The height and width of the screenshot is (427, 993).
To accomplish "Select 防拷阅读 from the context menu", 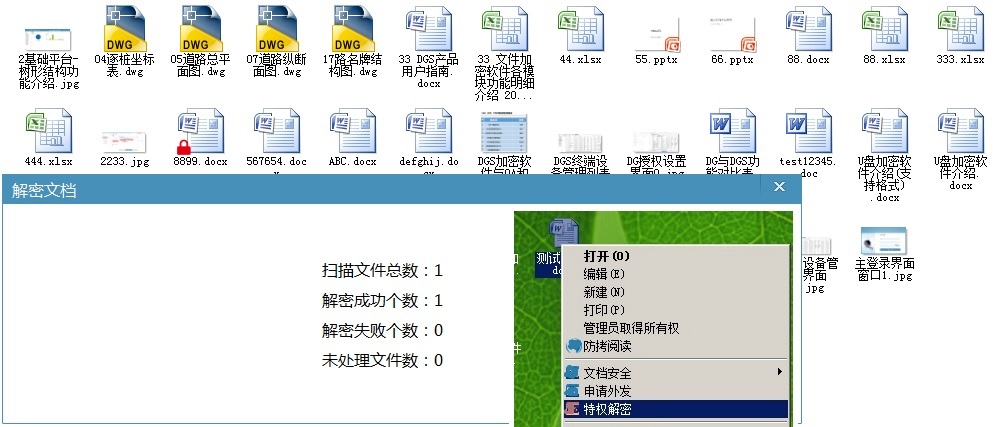I will 607,346.
